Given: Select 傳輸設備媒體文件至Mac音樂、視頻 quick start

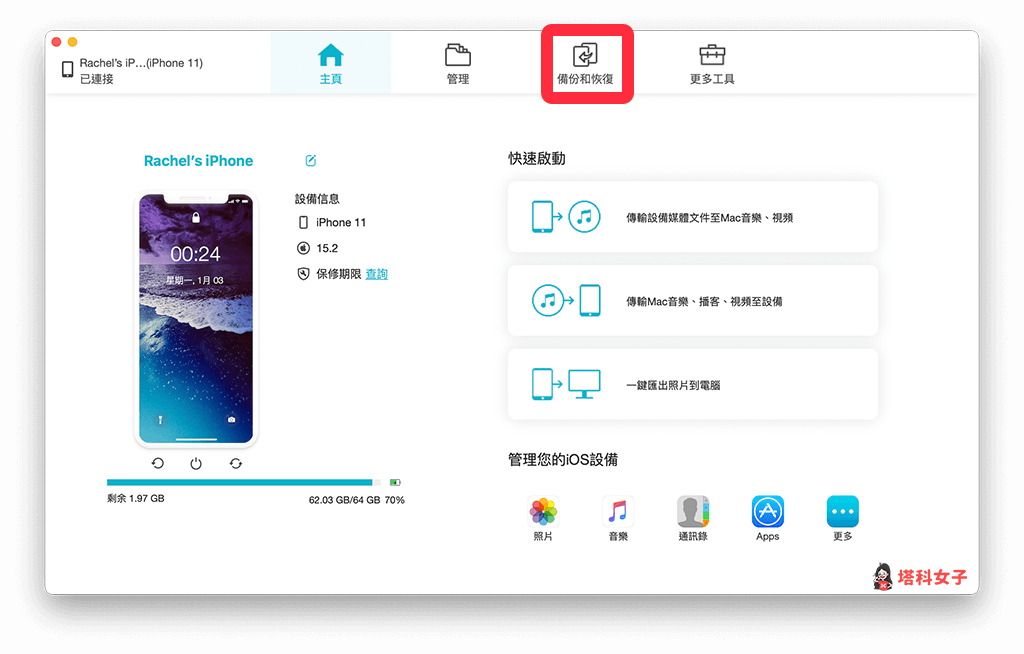Looking at the screenshot, I should click(693, 217).
